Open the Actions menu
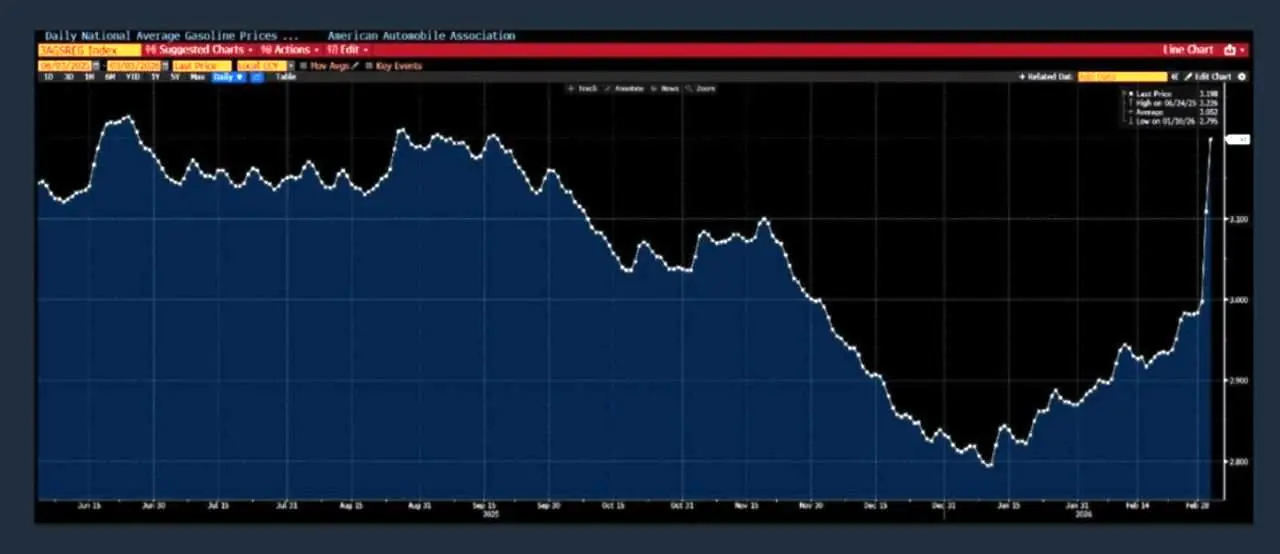The image size is (1280, 554). (x=290, y=50)
